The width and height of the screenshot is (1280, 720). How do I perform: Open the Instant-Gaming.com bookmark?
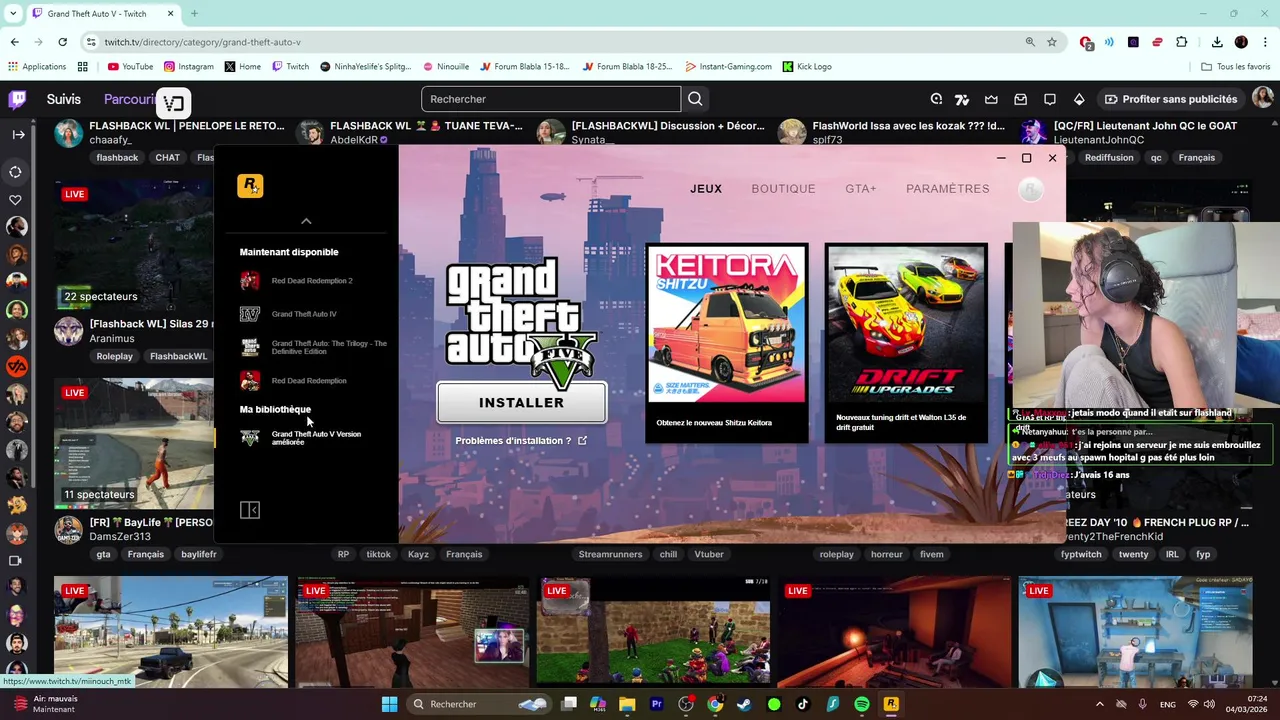(728, 67)
